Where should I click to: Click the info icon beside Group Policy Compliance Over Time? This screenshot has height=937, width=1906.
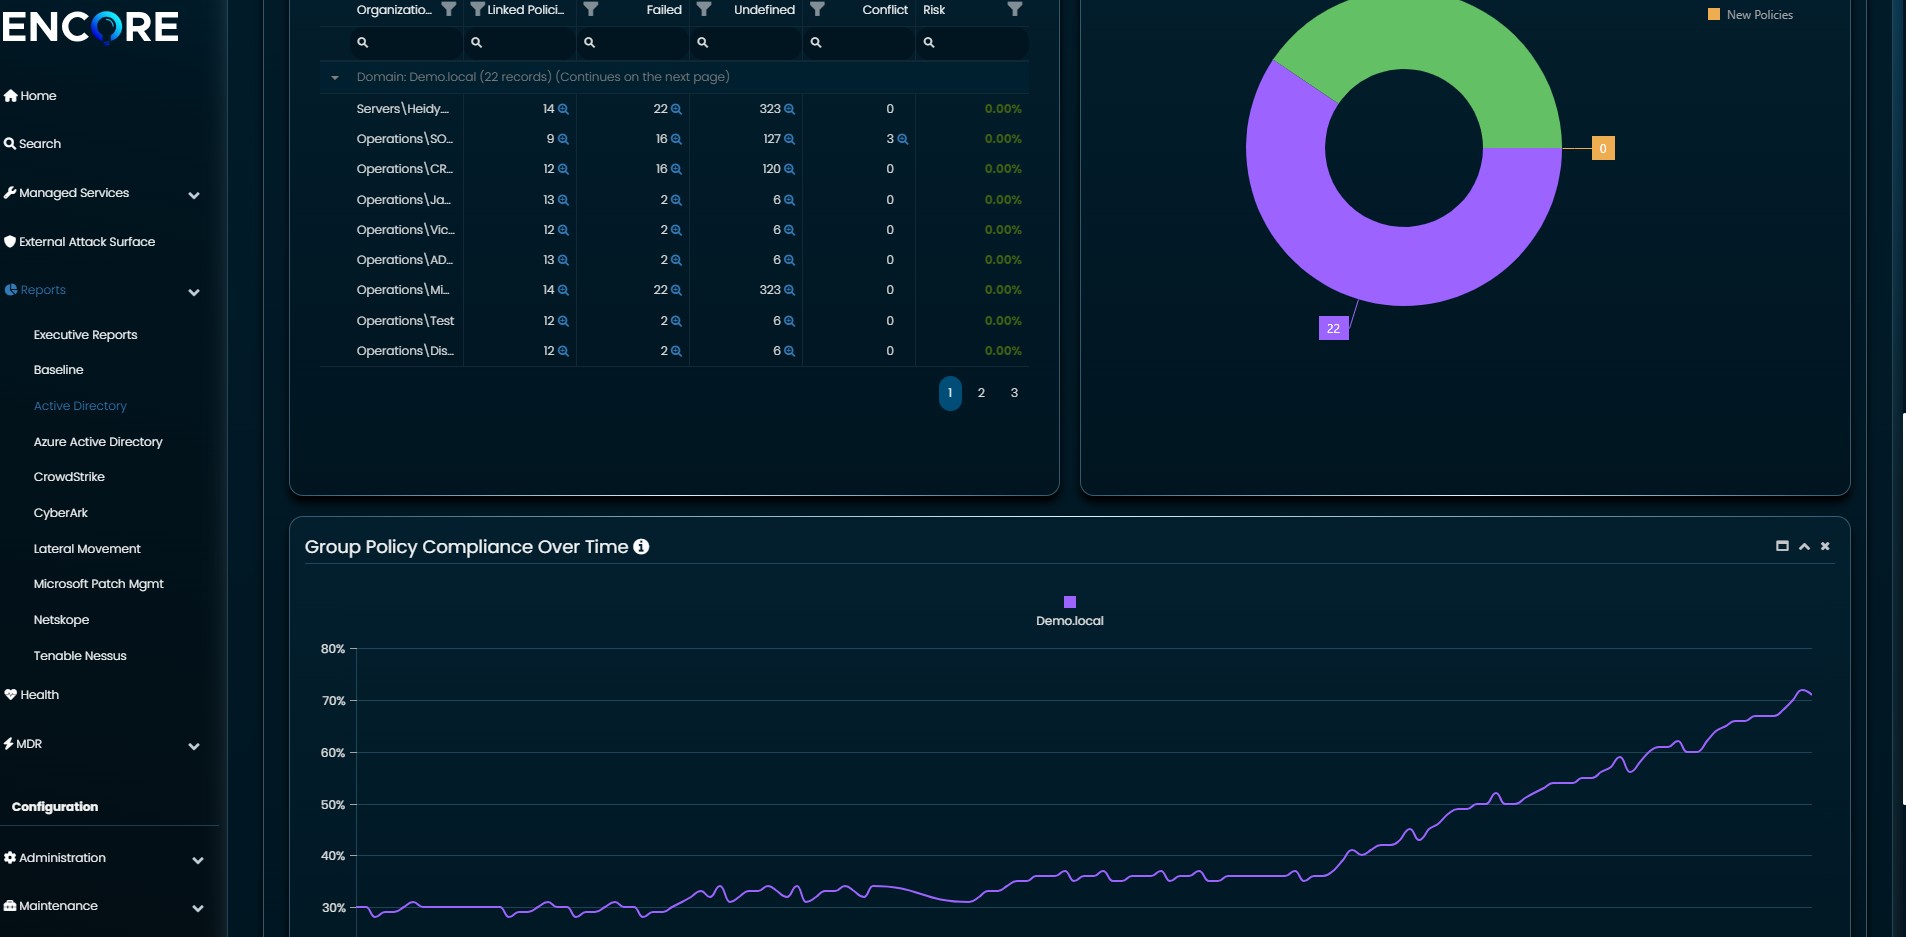click(x=641, y=547)
